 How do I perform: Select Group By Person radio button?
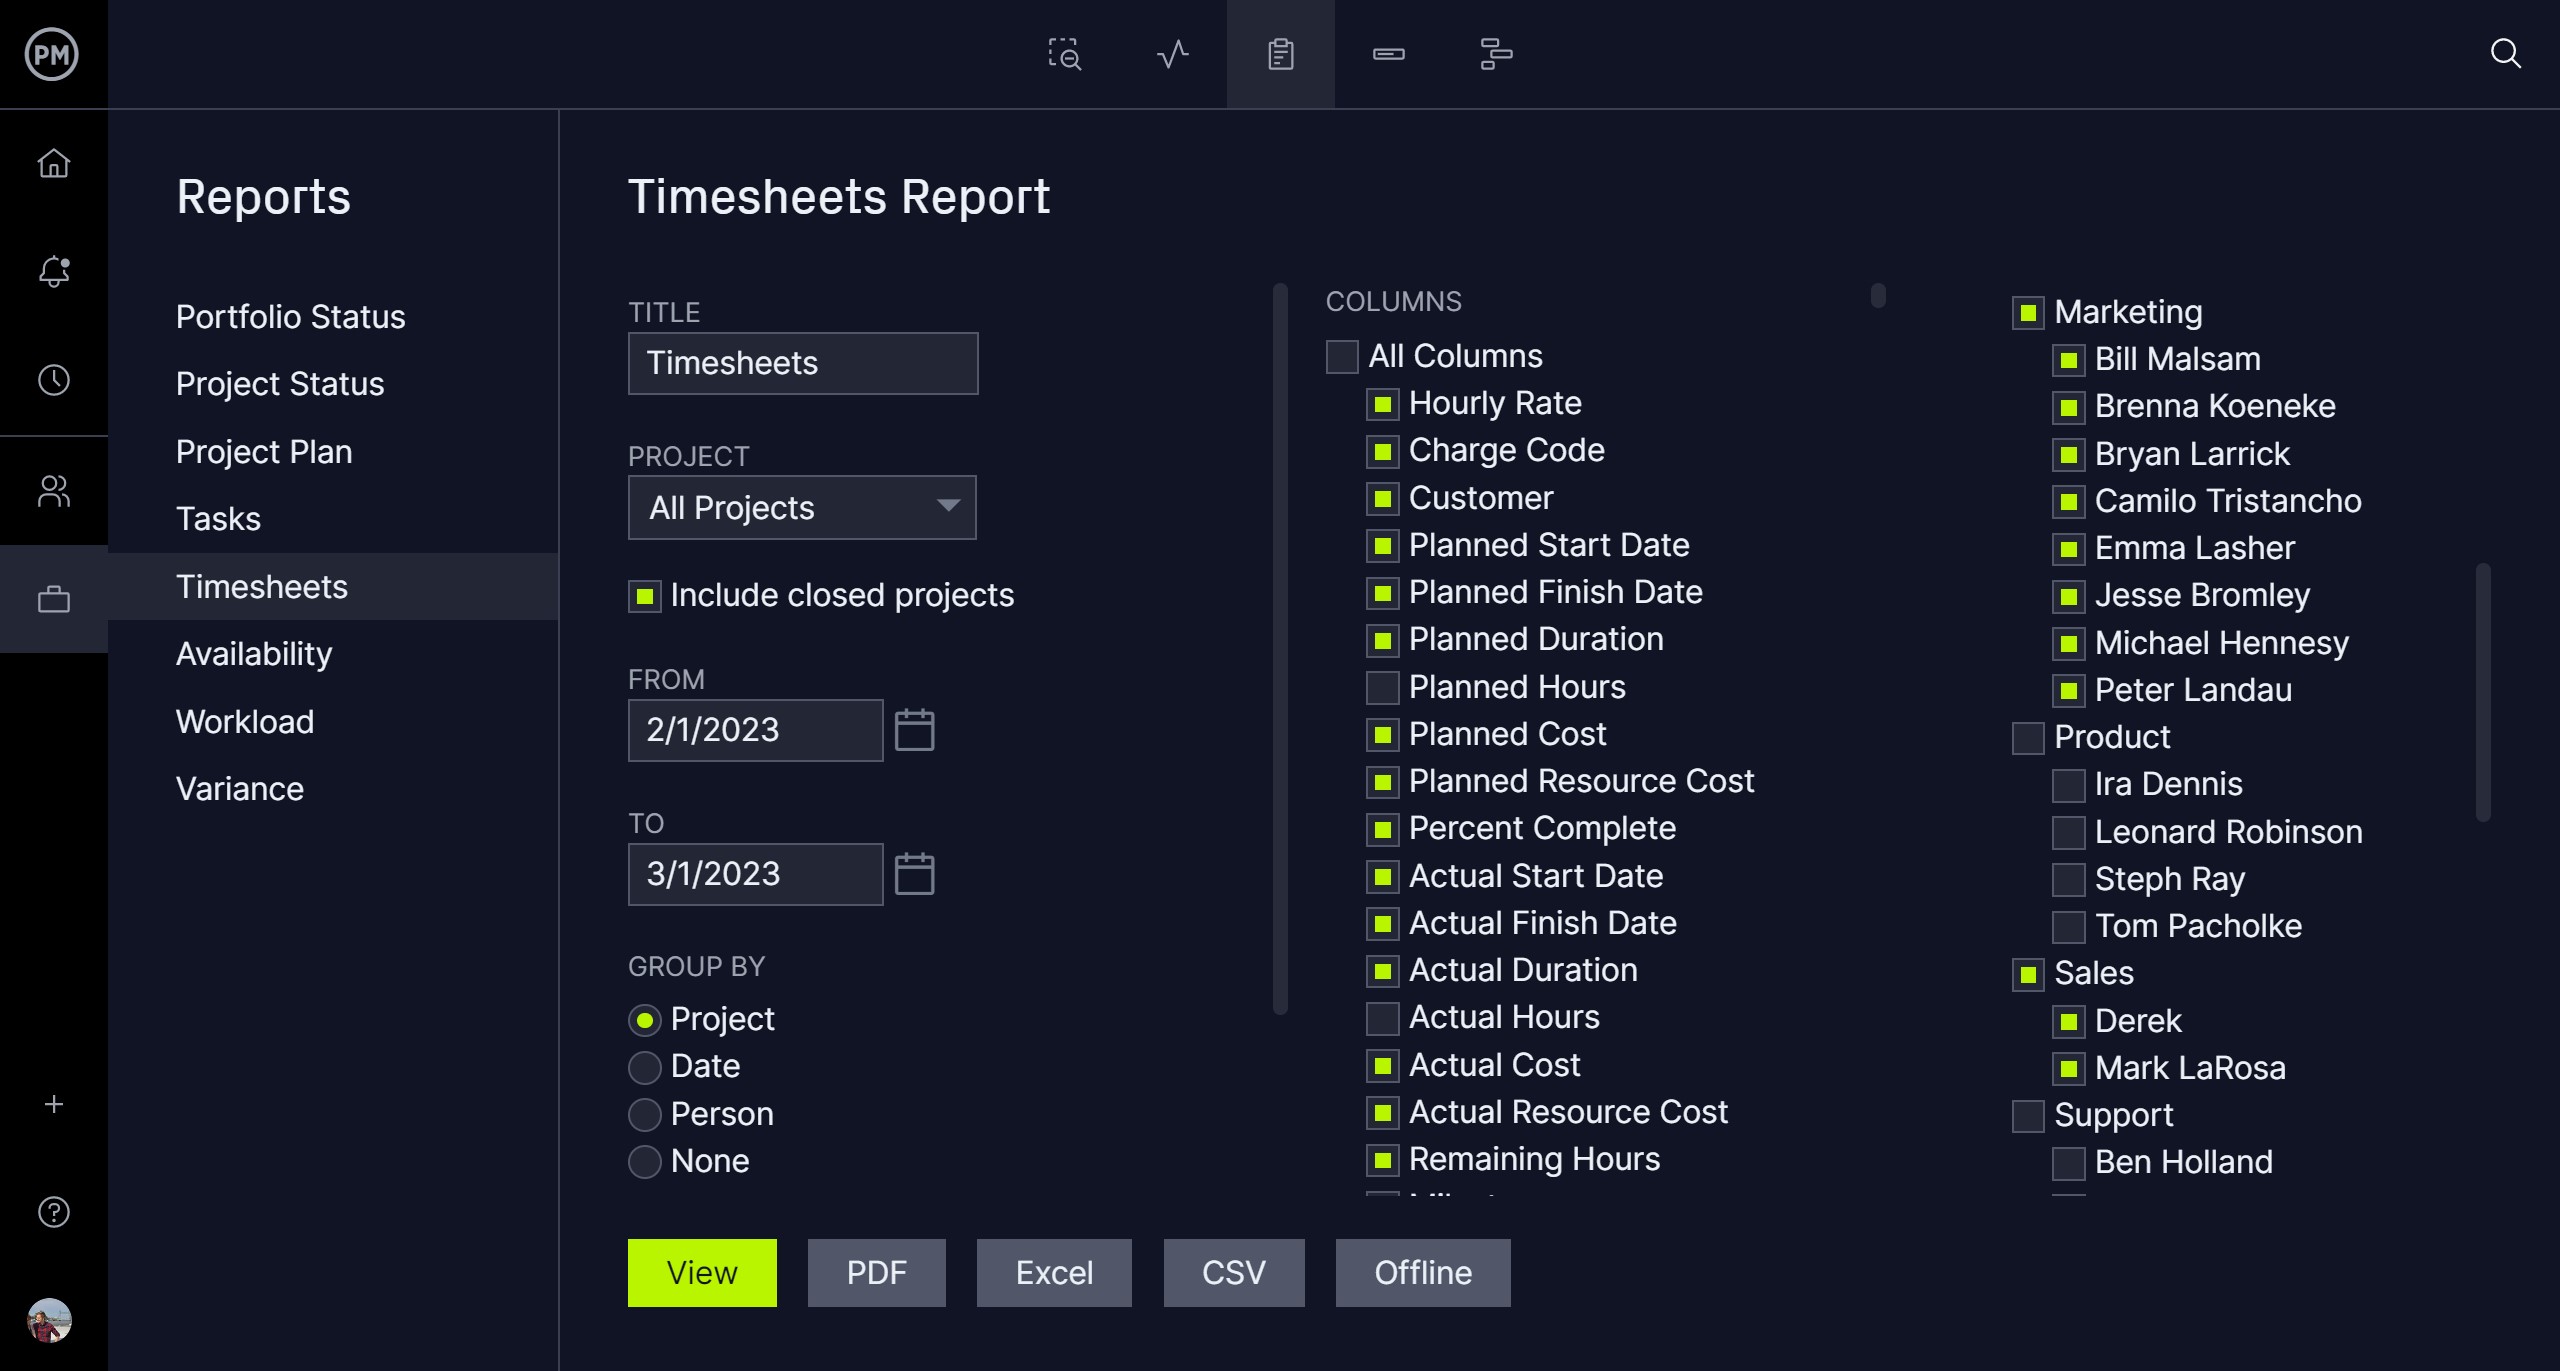point(643,1112)
